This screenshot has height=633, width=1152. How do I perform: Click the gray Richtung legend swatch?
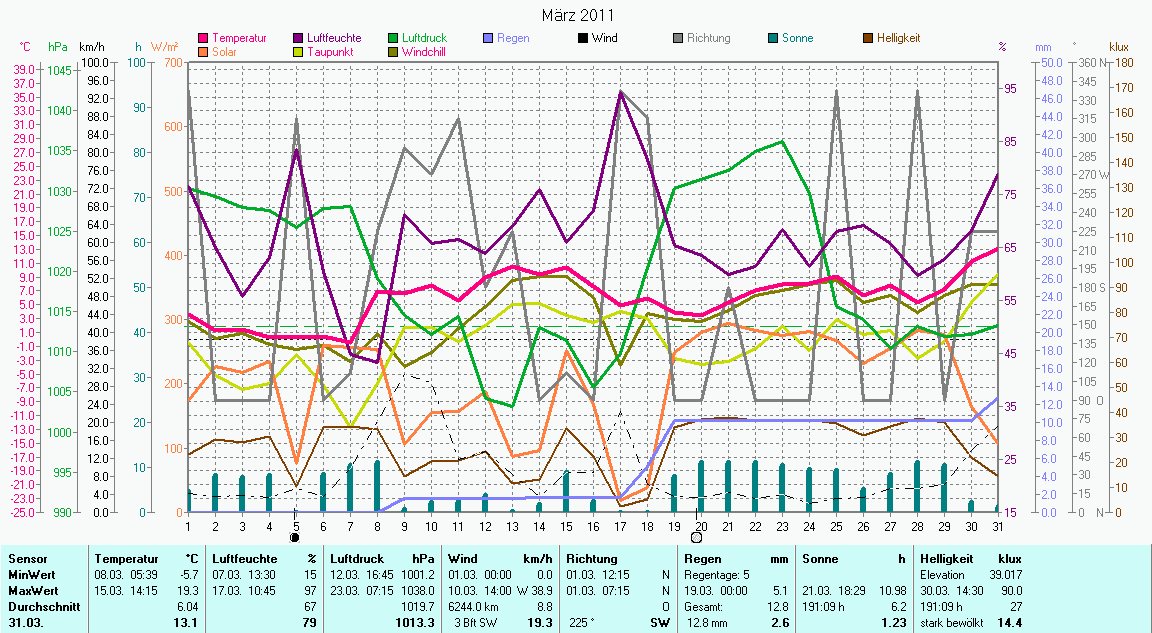678,38
